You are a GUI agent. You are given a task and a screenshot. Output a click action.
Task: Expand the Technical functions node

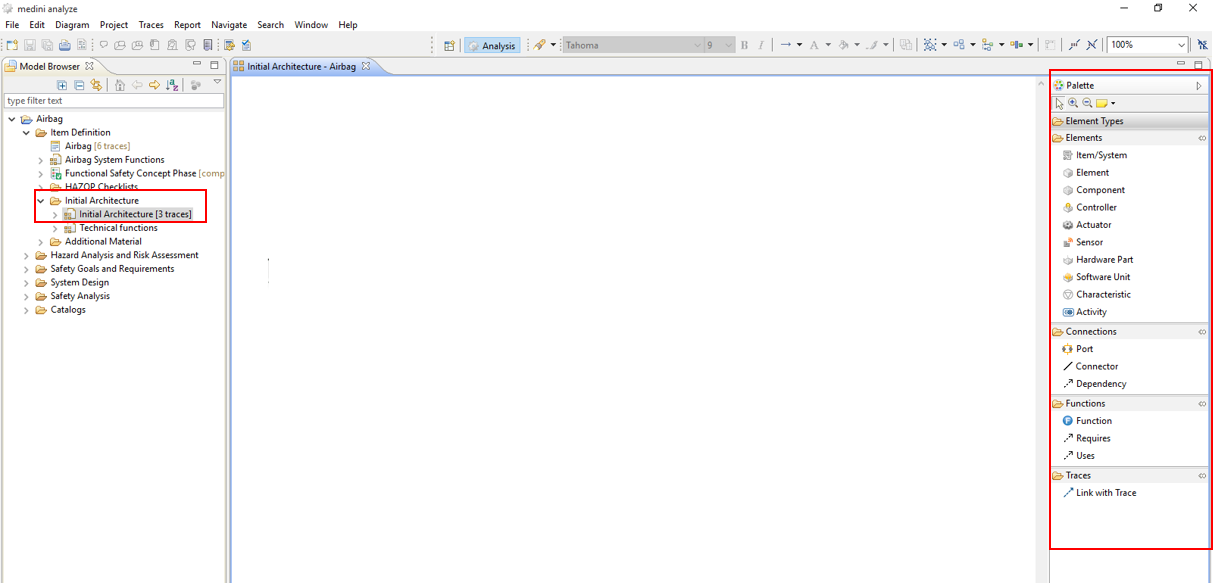tap(55, 228)
